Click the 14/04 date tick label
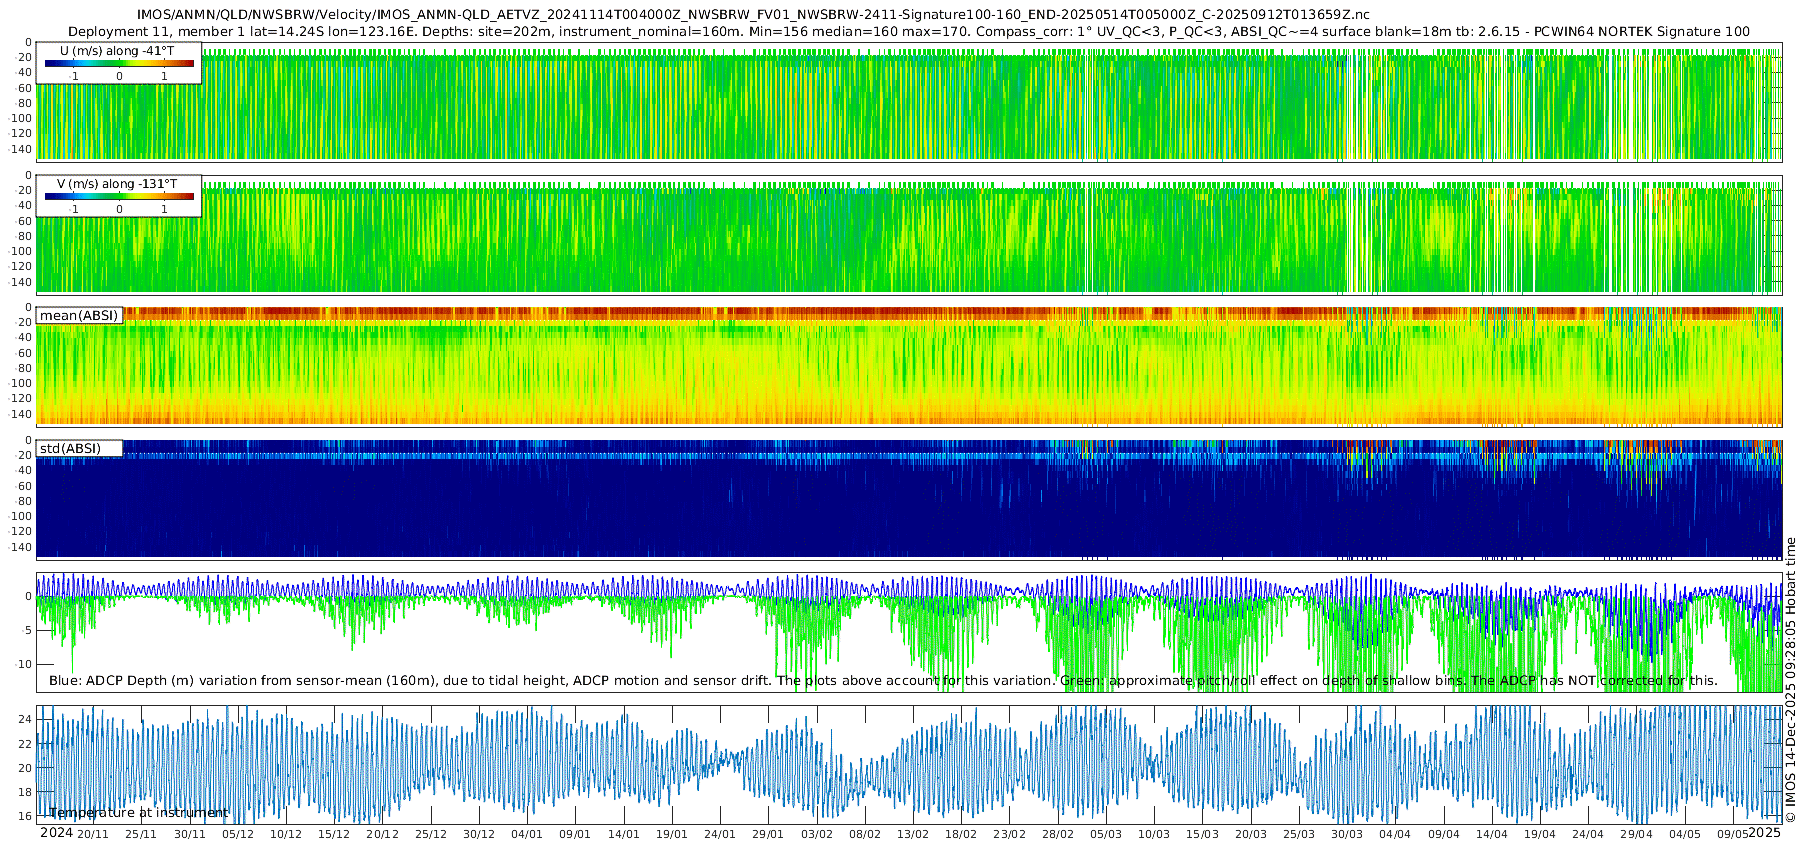 click(x=1492, y=834)
